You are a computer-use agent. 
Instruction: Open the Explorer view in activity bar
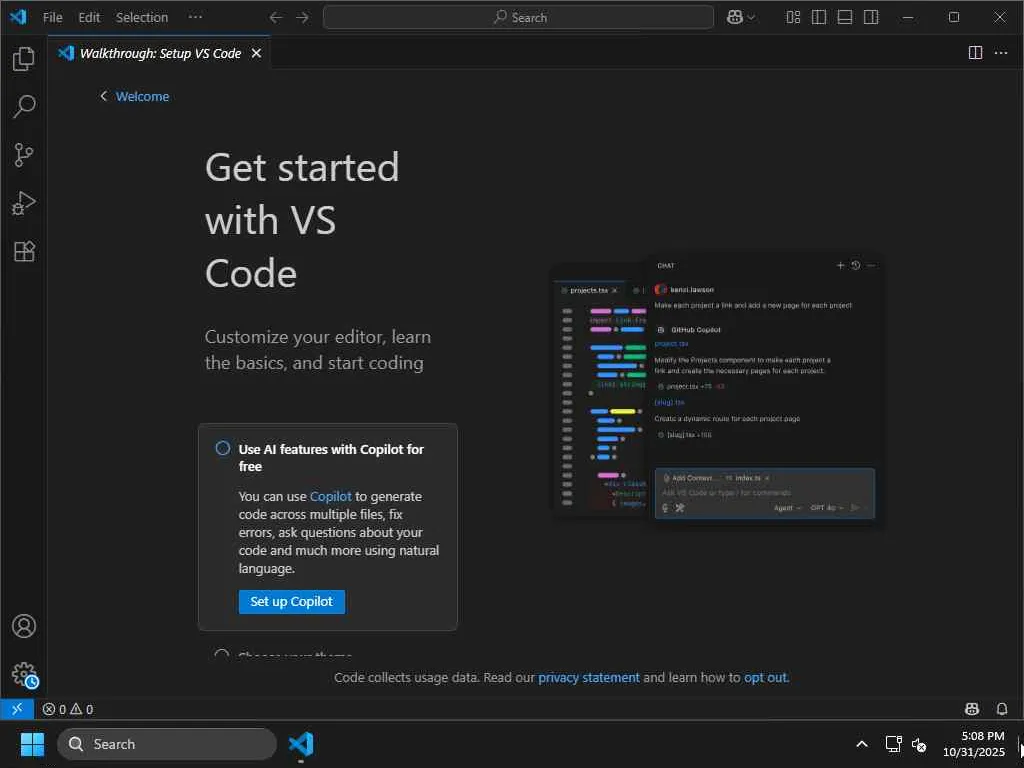coord(24,59)
